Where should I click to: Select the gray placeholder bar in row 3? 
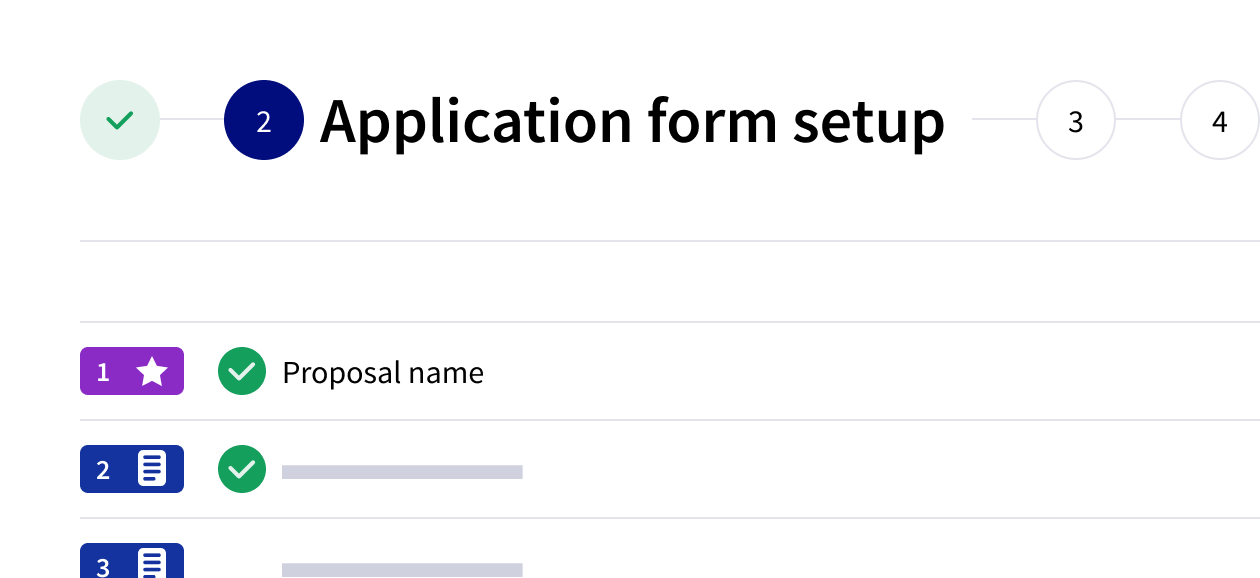pos(402,570)
